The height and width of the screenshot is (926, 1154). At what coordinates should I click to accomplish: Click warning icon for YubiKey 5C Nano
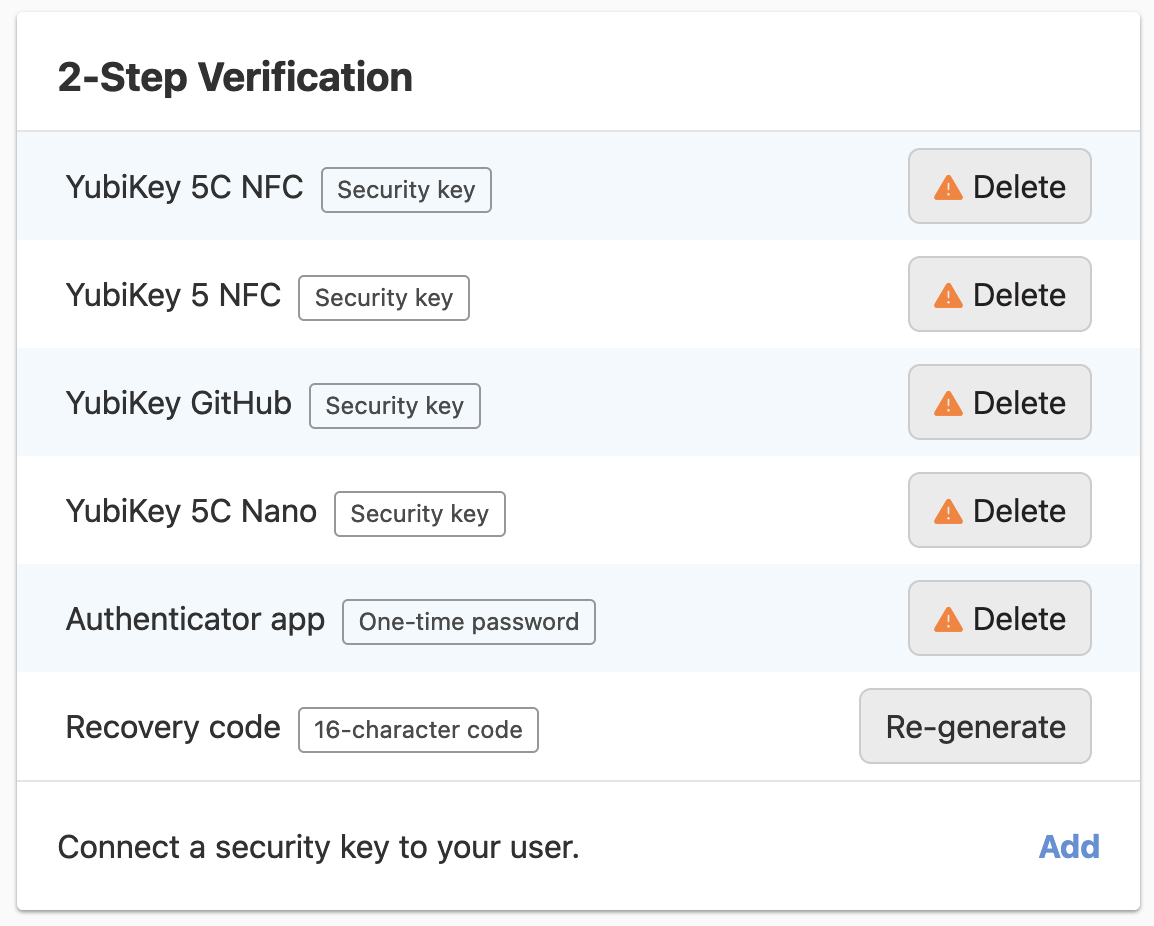coord(947,511)
